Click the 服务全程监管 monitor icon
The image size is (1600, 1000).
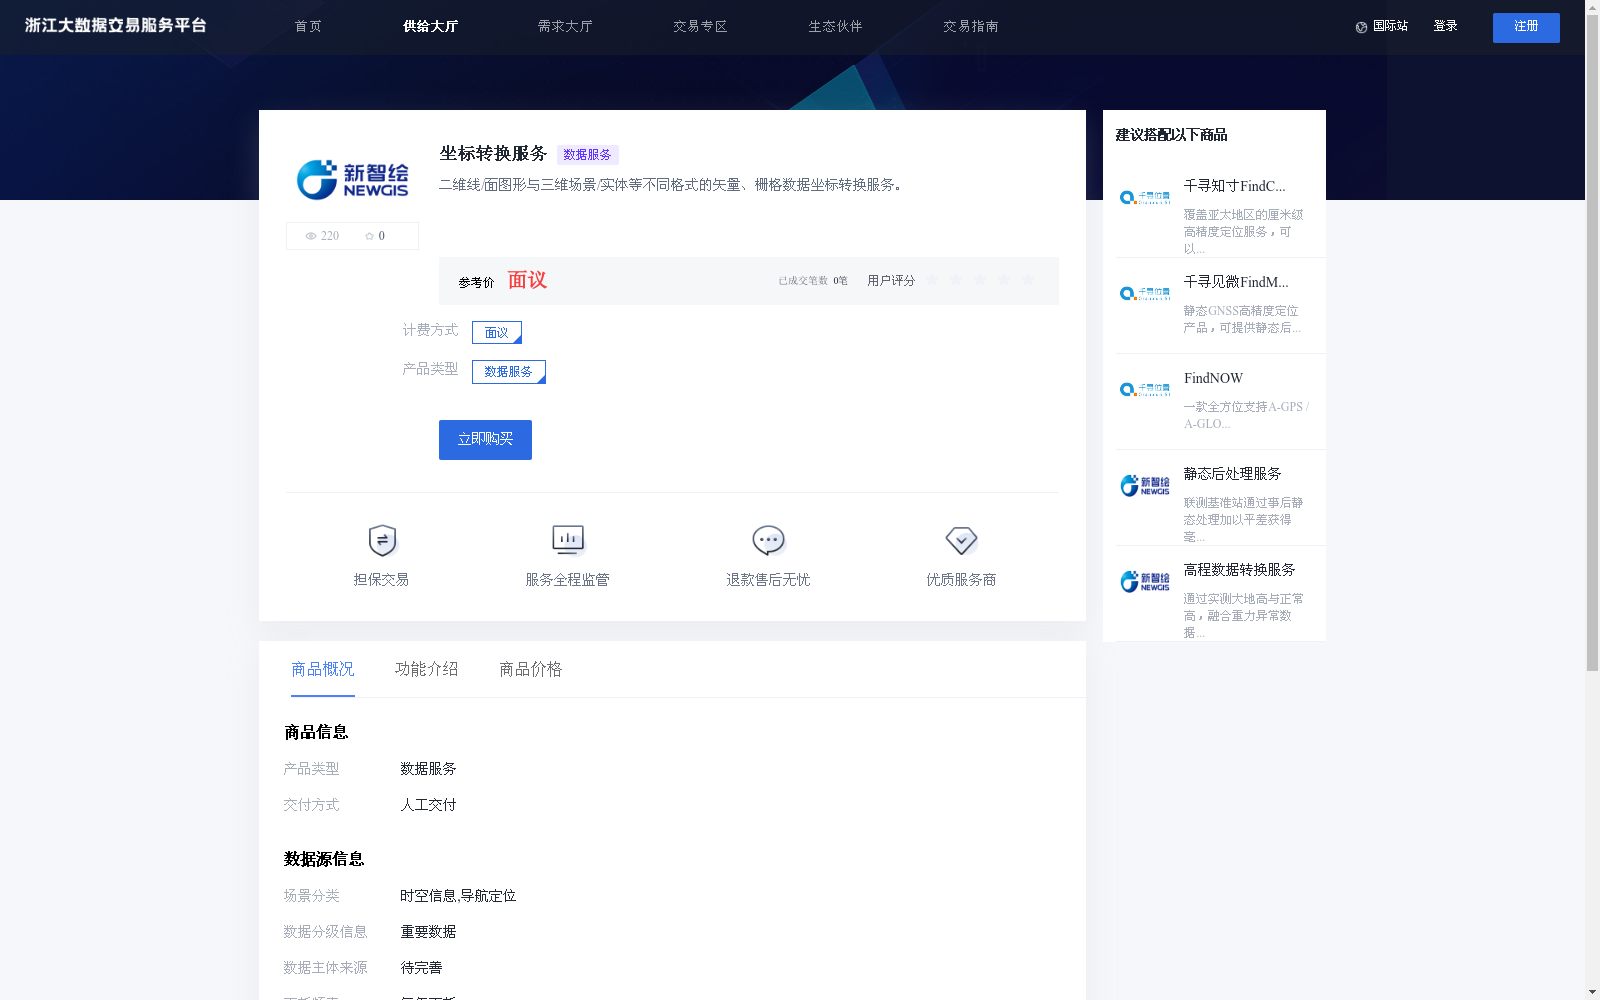568,540
